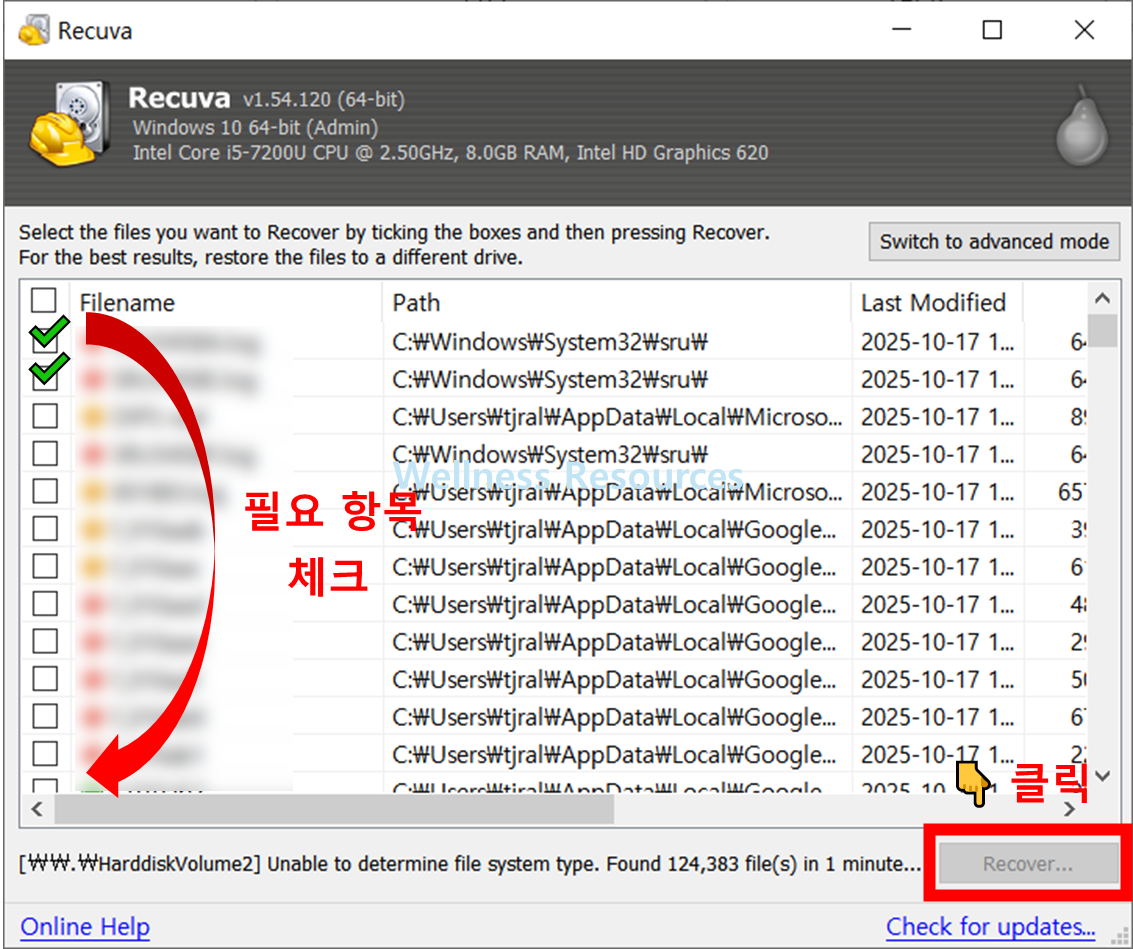Image resolution: width=1133 pixels, height=949 pixels.
Task: Click the Recuva icon in the title bar
Action: [x=33, y=31]
